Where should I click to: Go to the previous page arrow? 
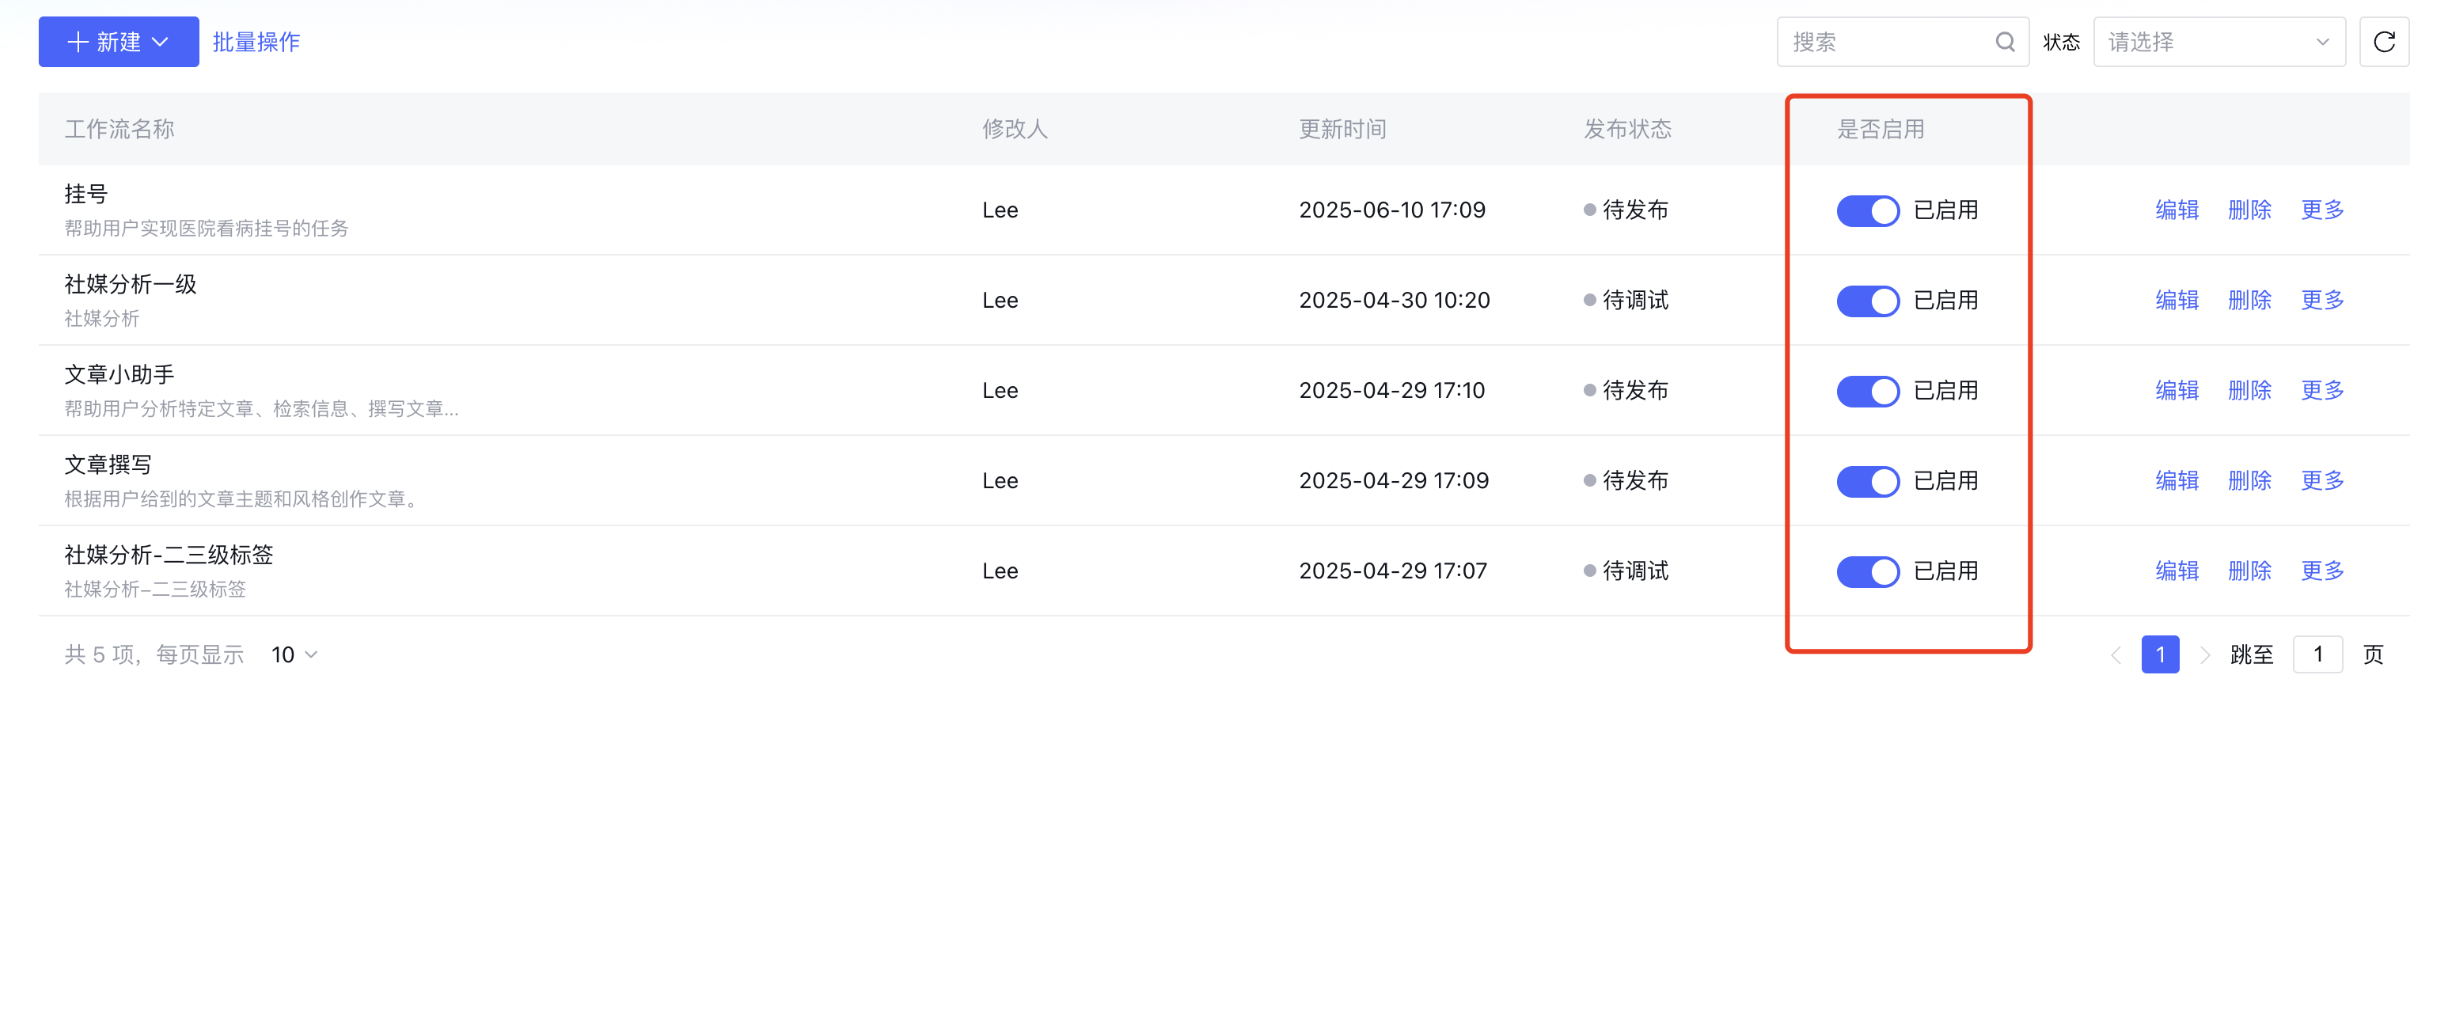point(2116,655)
